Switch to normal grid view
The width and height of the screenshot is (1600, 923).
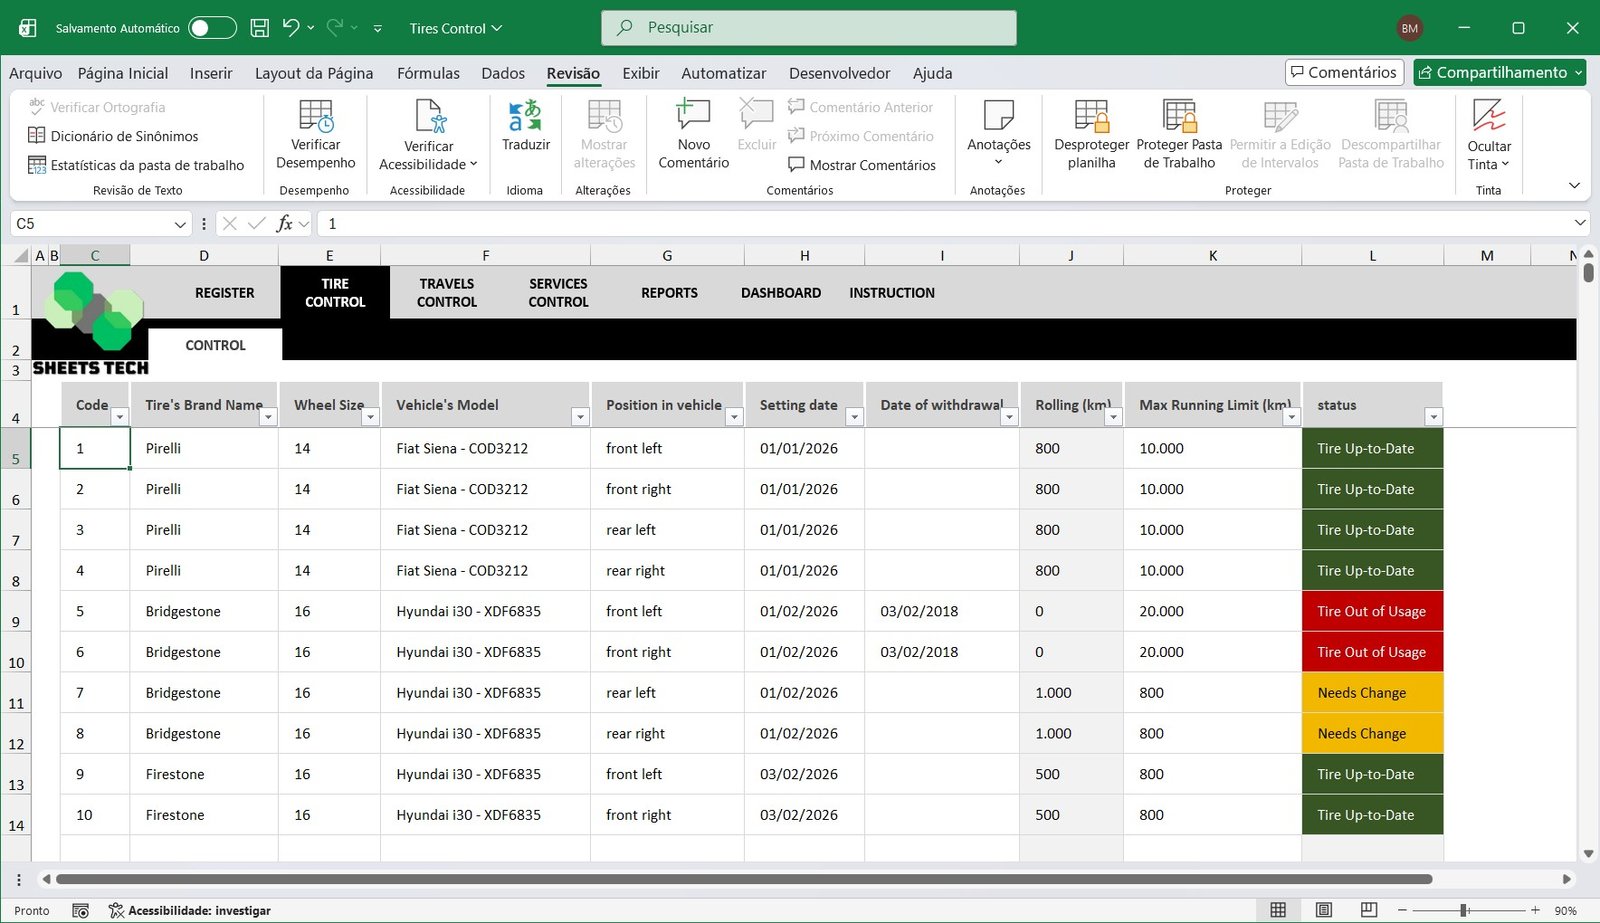tap(1278, 910)
